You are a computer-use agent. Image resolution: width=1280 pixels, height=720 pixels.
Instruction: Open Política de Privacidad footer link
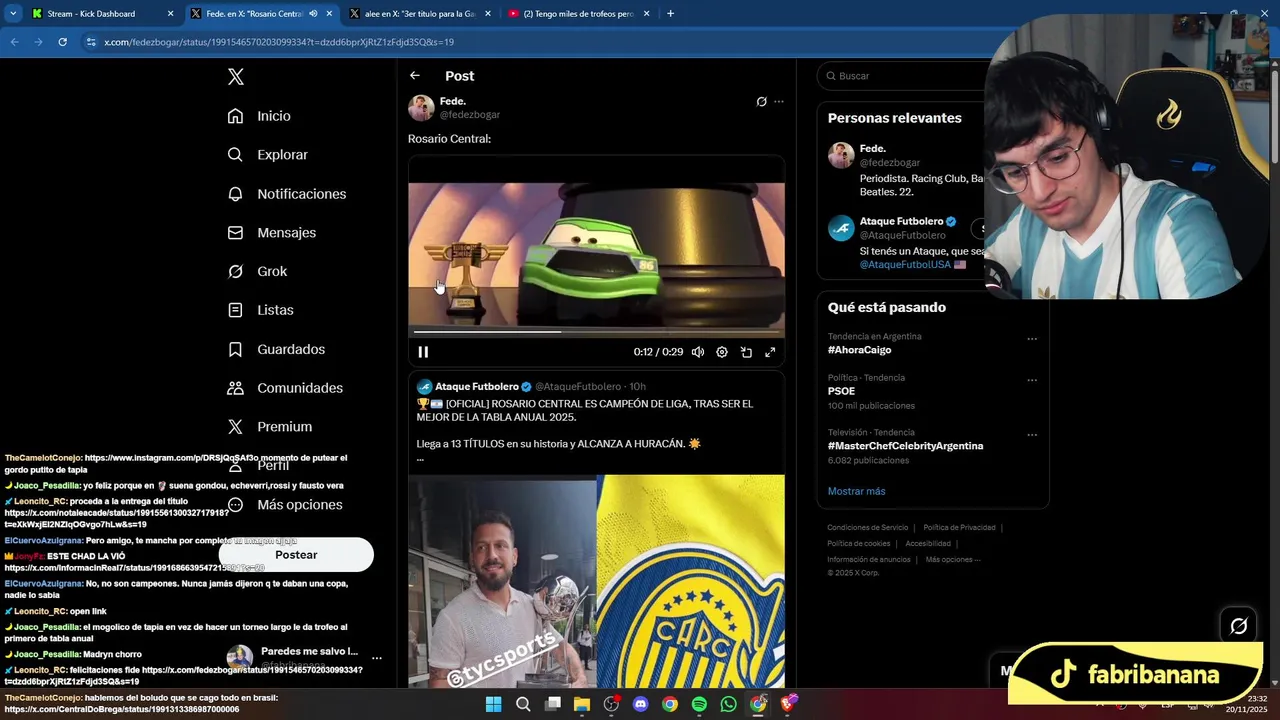(x=959, y=528)
